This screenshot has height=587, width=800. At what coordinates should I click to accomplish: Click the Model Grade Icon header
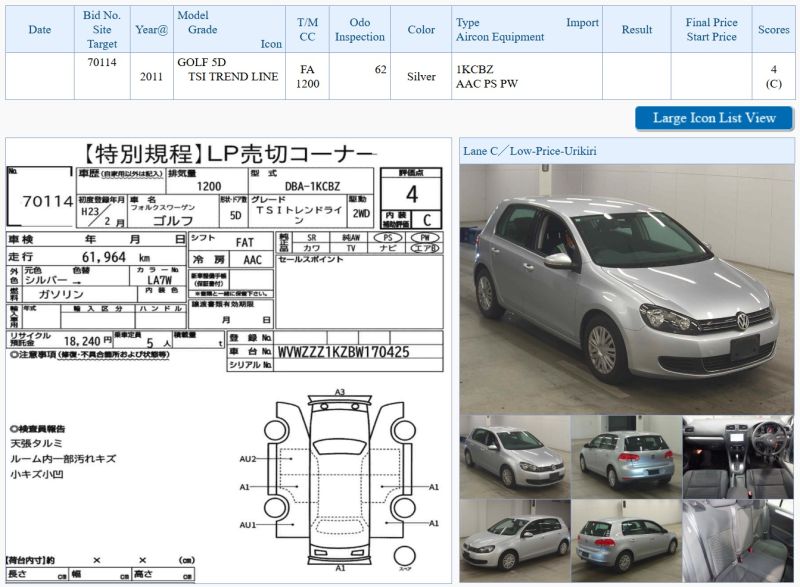pos(229,30)
